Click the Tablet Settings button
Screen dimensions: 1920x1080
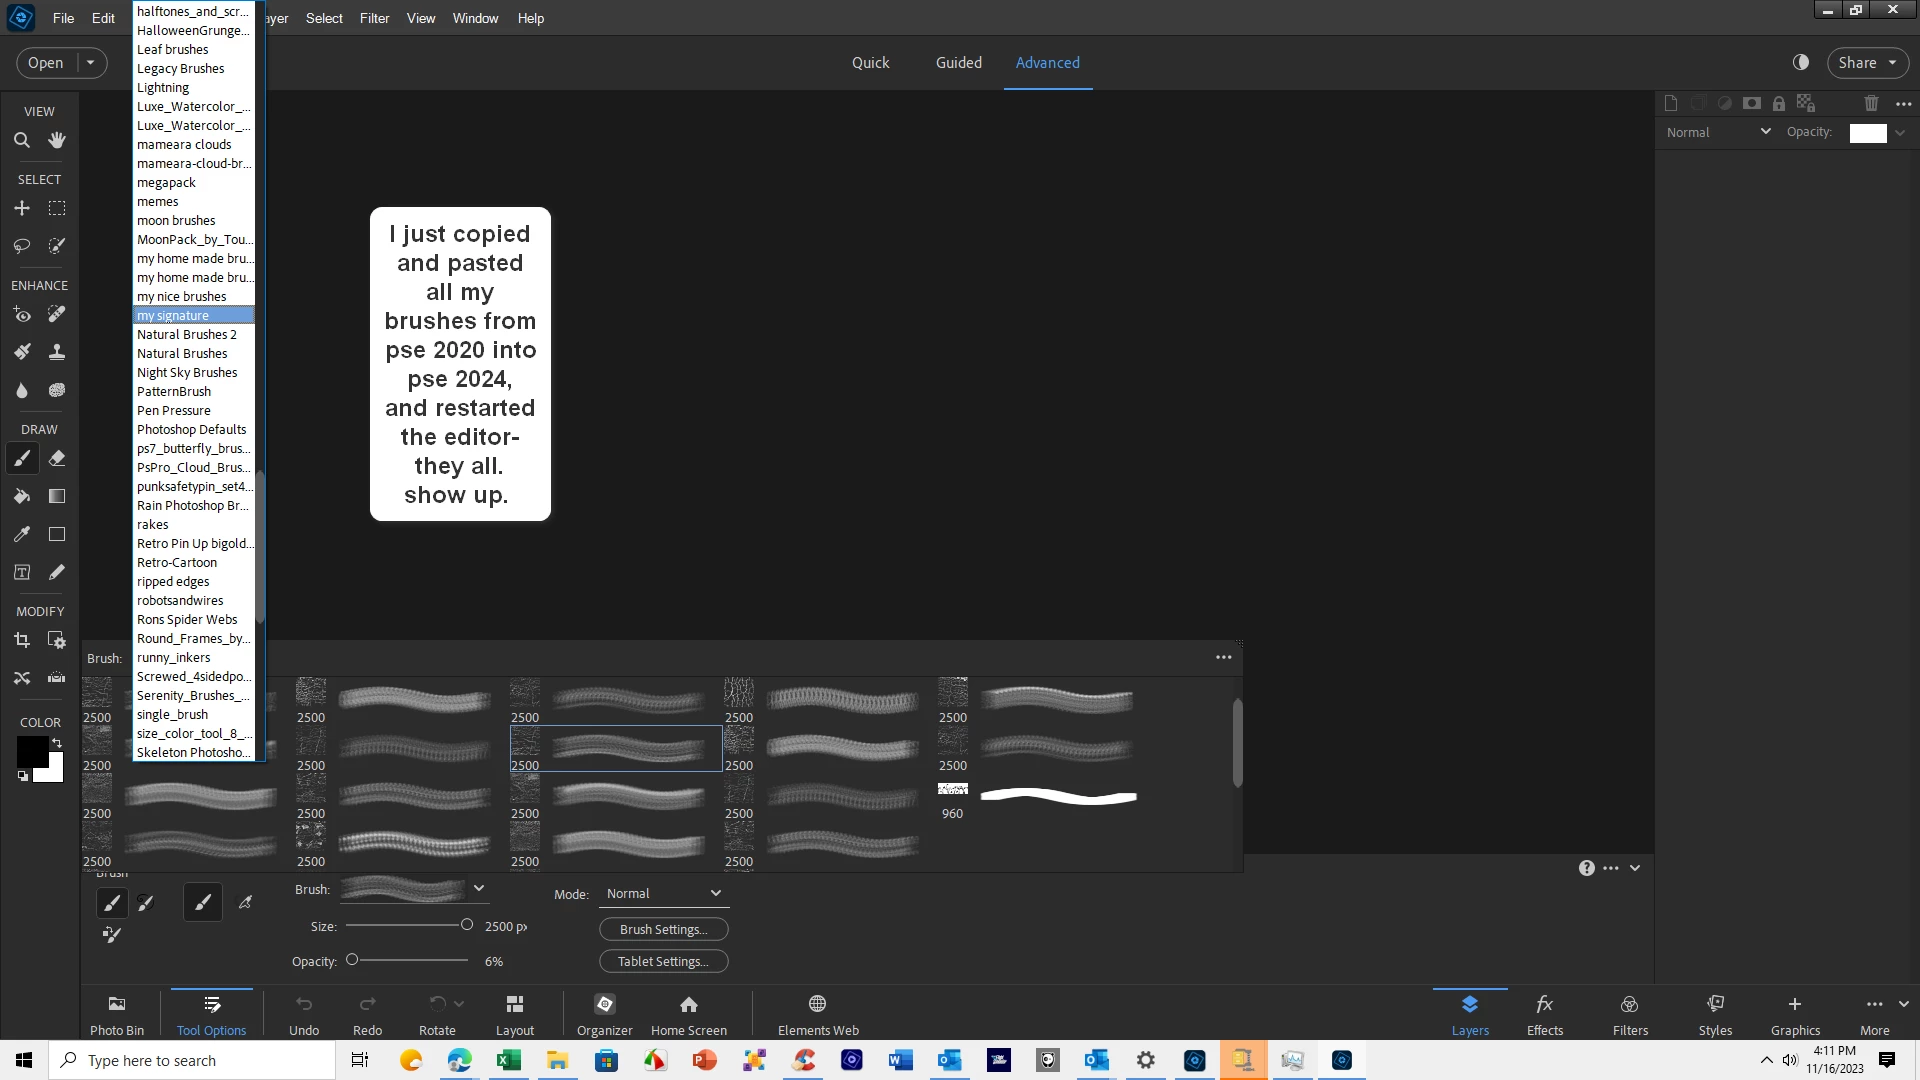pyautogui.click(x=663, y=961)
